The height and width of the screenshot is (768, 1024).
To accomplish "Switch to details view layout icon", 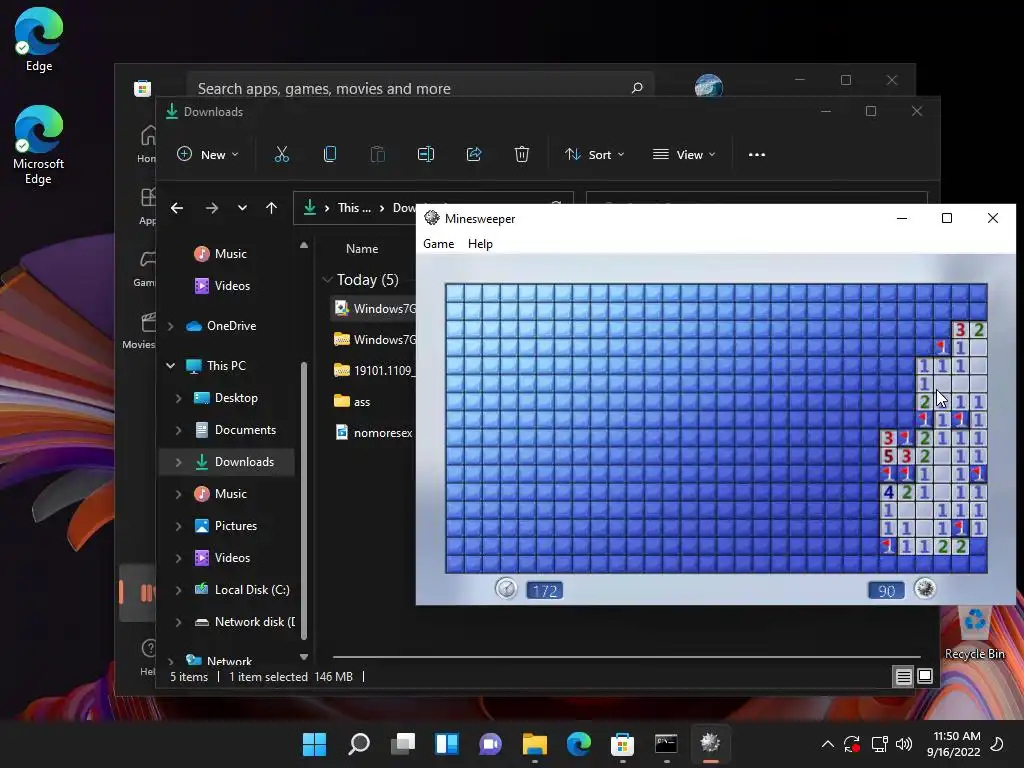I will click(x=903, y=677).
